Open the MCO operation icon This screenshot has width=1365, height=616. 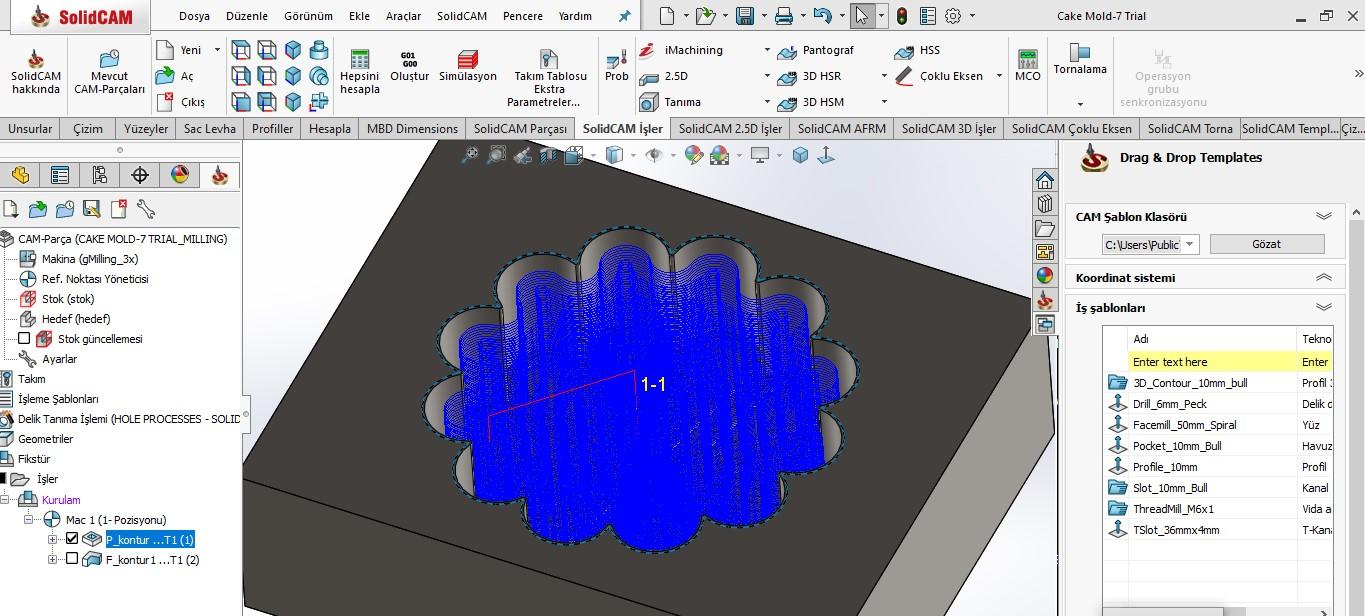pyautogui.click(x=1027, y=60)
